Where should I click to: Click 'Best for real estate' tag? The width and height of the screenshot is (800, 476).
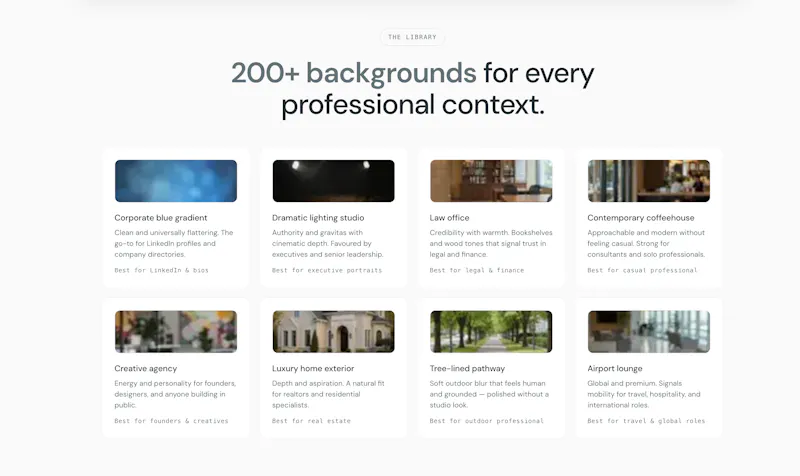click(311, 421)
